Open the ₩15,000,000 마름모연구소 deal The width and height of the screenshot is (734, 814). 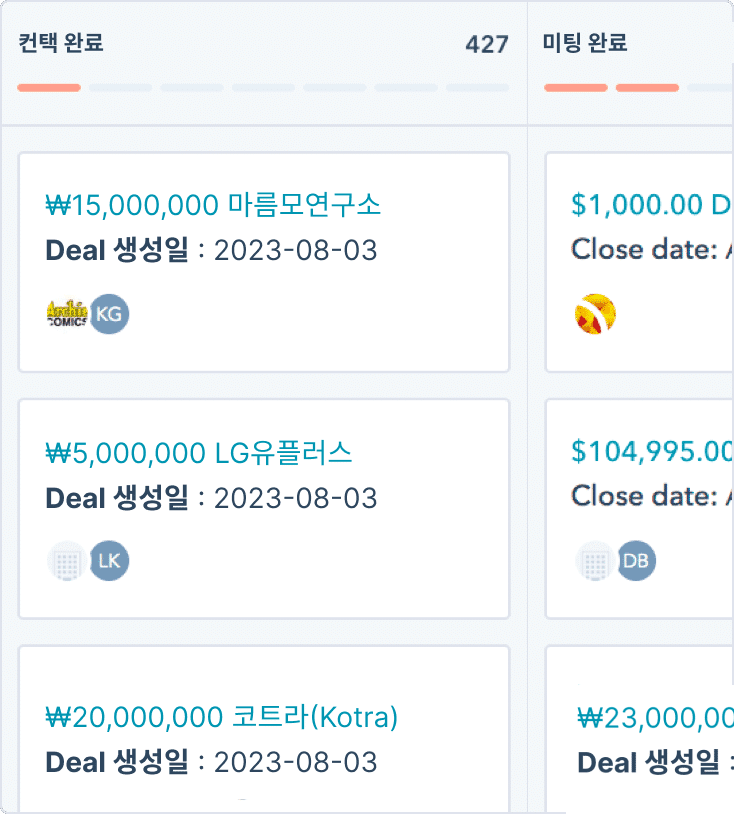213,205
